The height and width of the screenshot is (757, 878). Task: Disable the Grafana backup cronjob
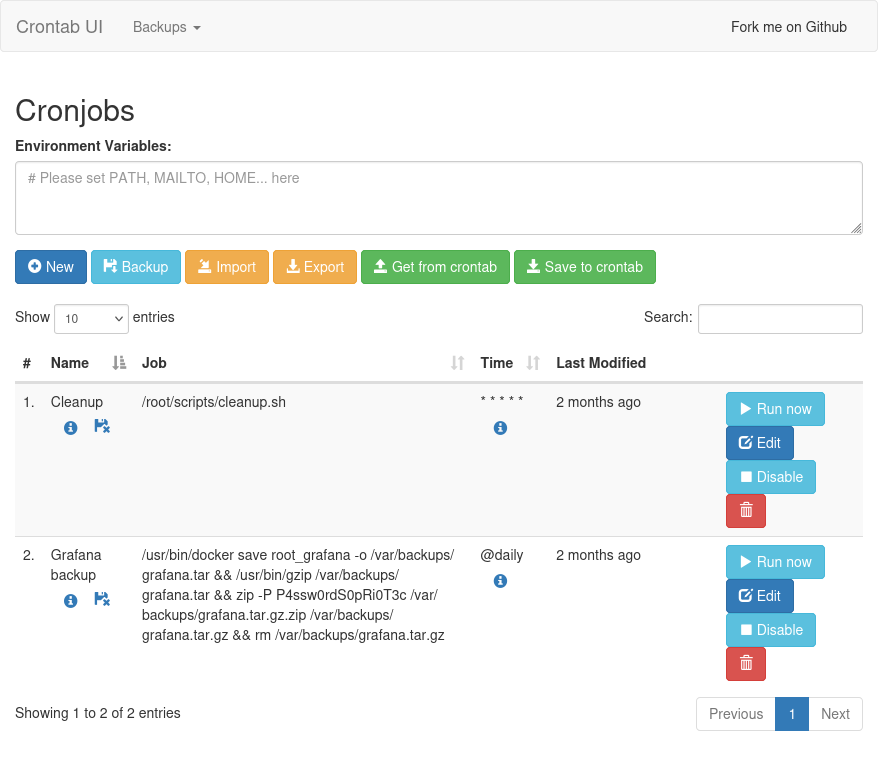pos(770,630)
